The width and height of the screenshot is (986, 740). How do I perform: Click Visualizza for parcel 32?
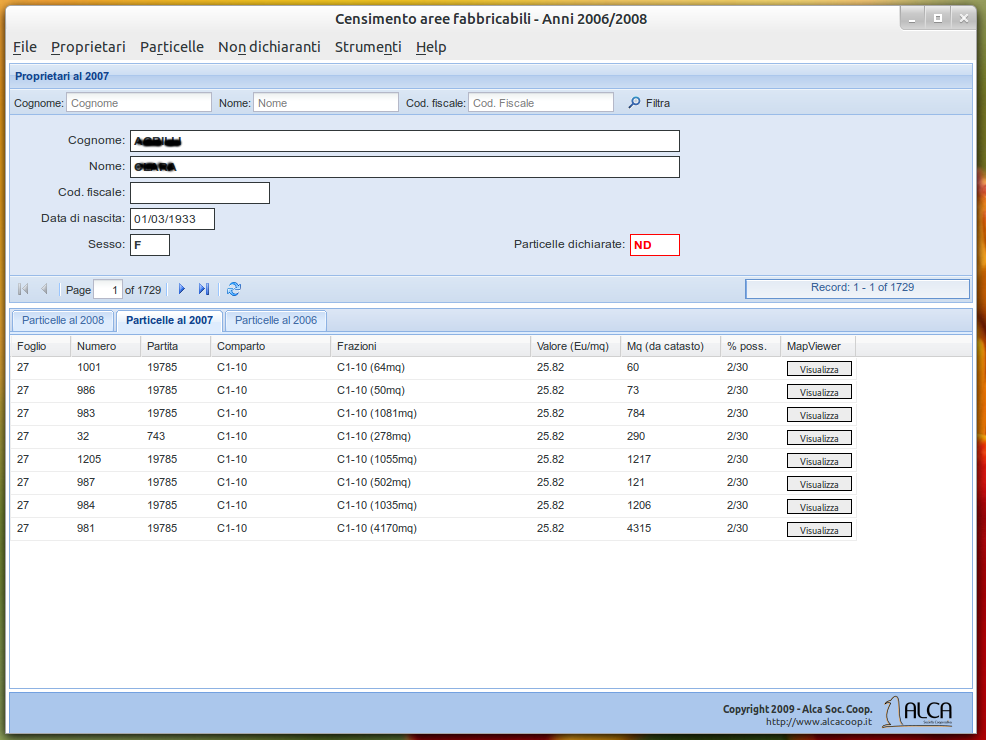coord(819,438)
